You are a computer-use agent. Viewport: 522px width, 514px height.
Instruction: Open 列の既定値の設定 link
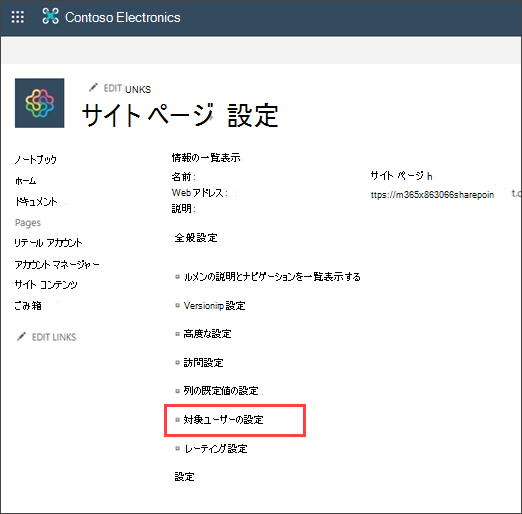[x=221, y=391]
